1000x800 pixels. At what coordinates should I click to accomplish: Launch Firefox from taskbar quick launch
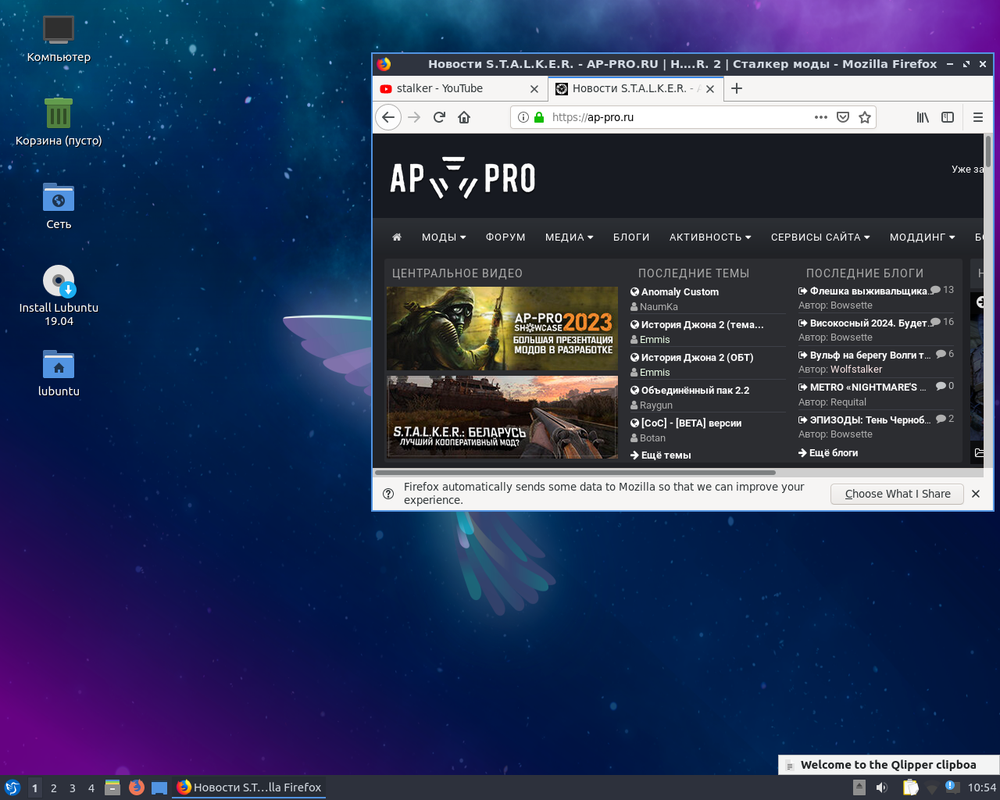point(136,788)
